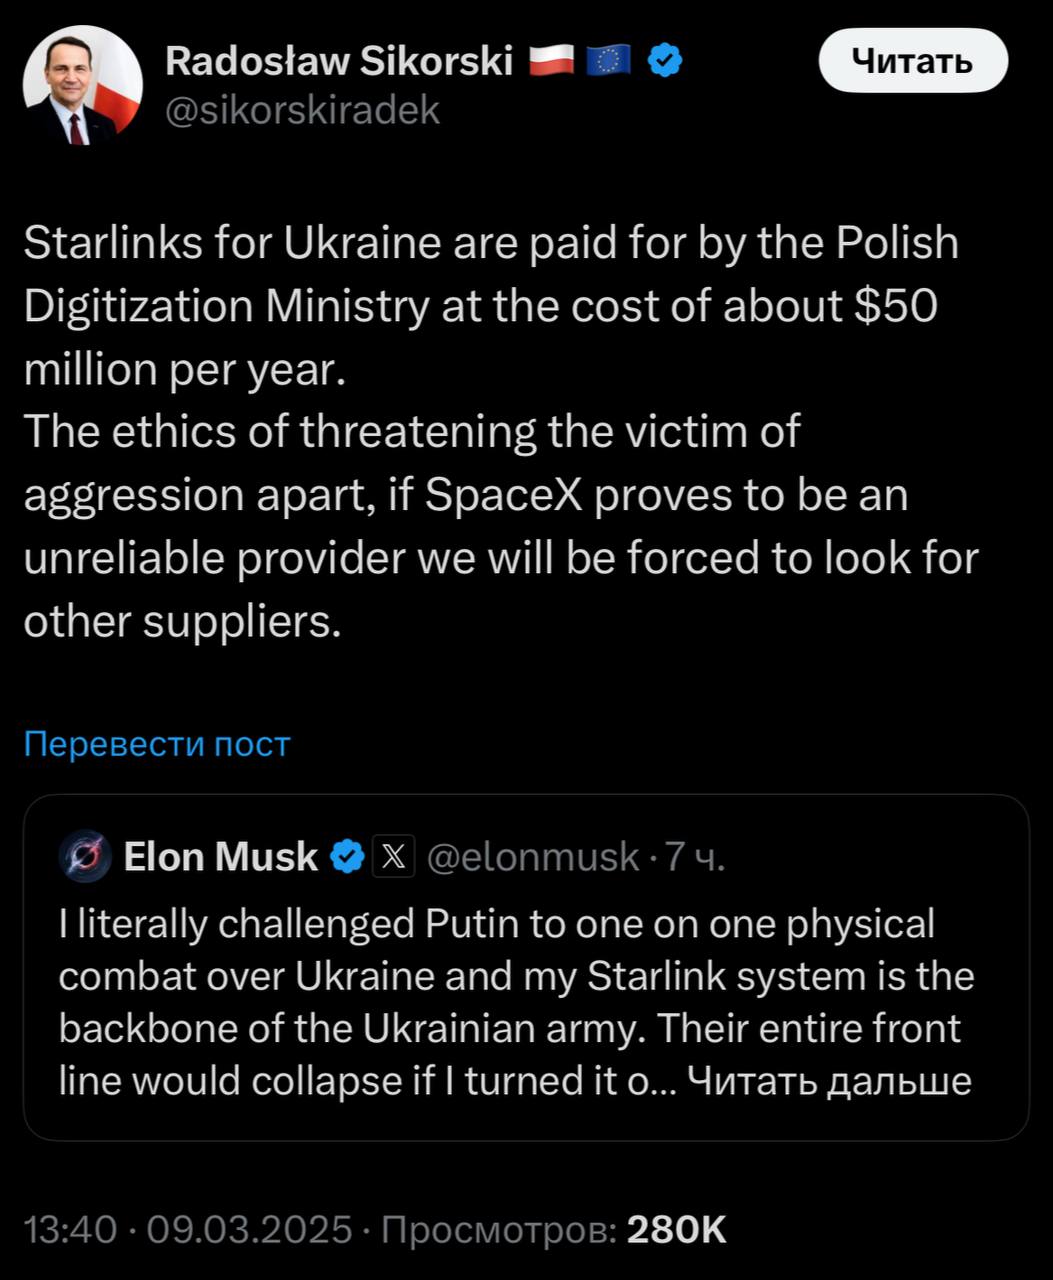Click the "Перевести пост" translate link
The height and width of the screenshot is (1280, 1053).
(156, 744)
